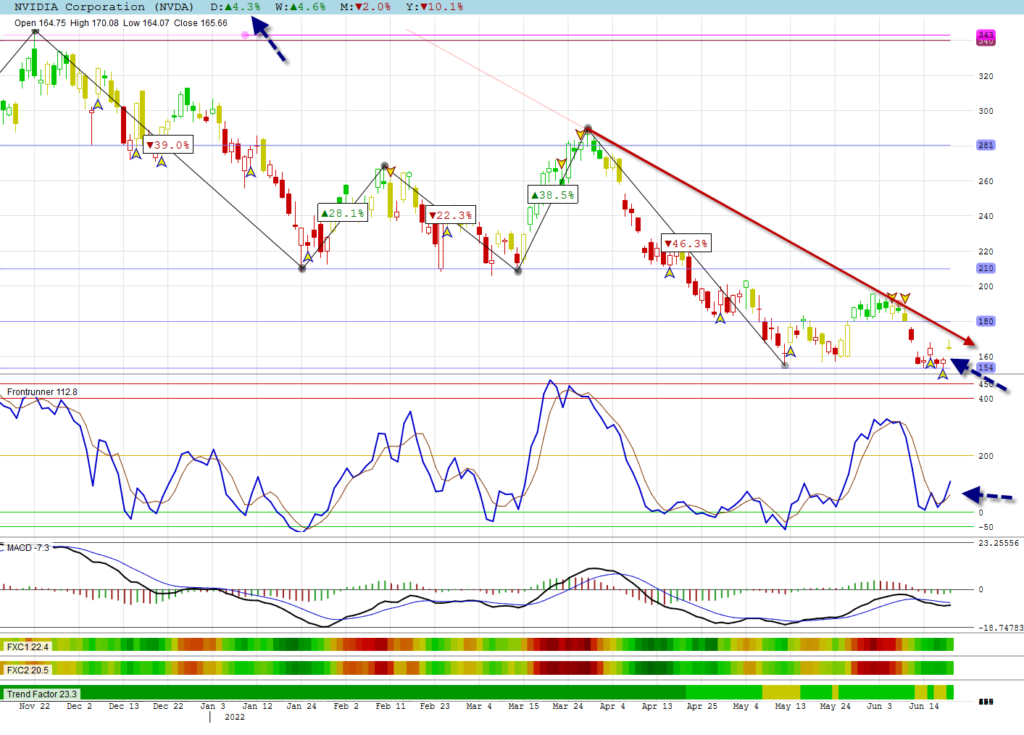
Task: Click the May 4 date label
Action: click(745, 706)
